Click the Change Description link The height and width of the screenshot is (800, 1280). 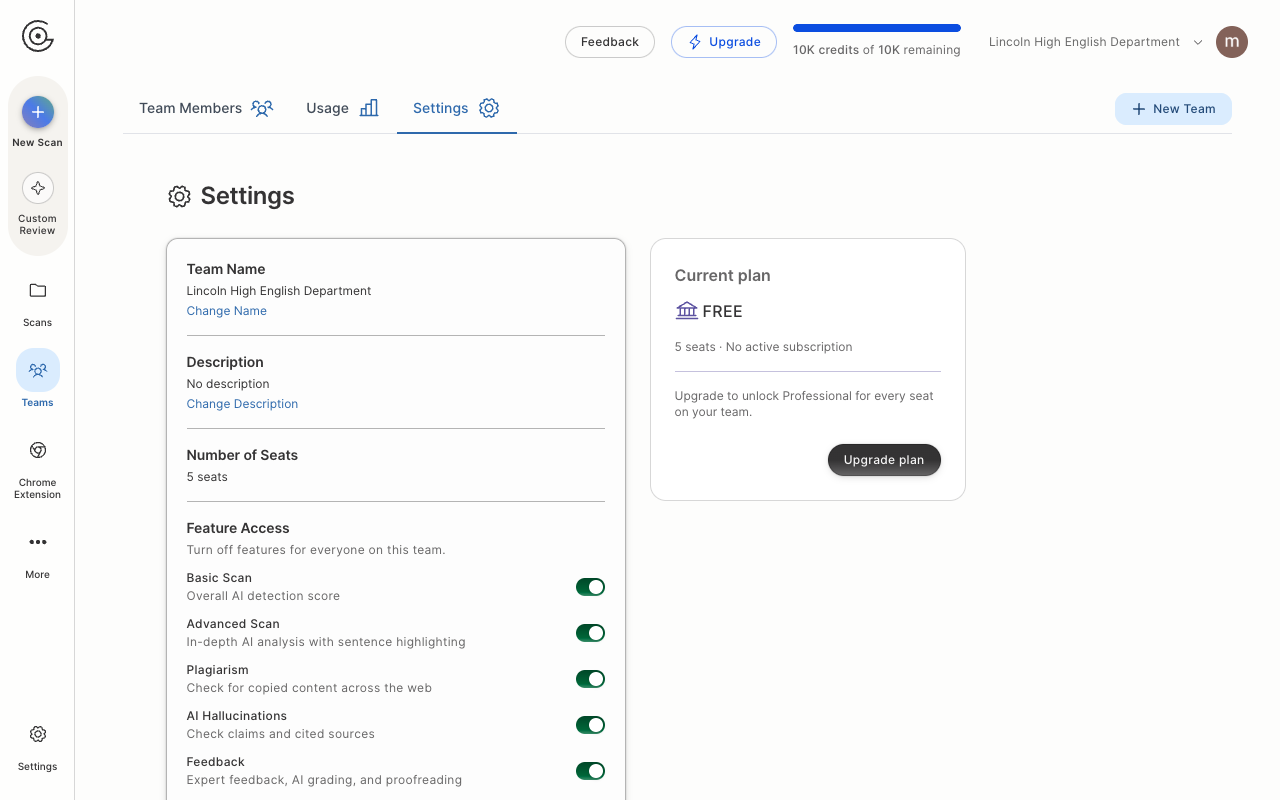(242, 404)
